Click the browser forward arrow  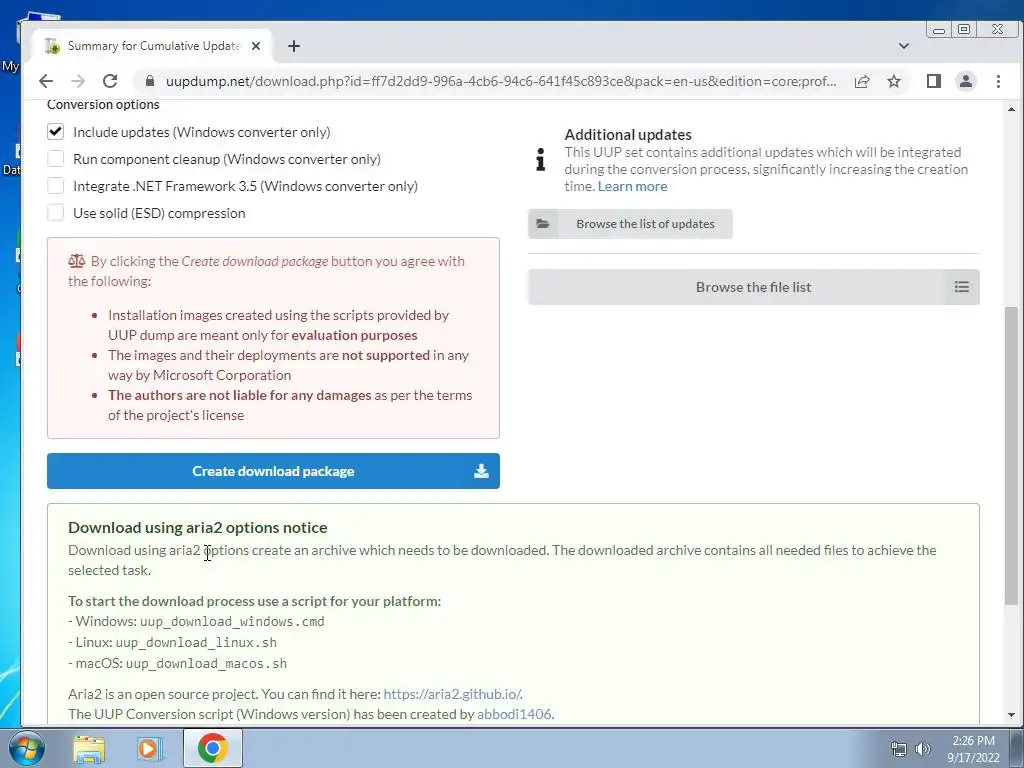pyautogui.click(x=78, y=81)
